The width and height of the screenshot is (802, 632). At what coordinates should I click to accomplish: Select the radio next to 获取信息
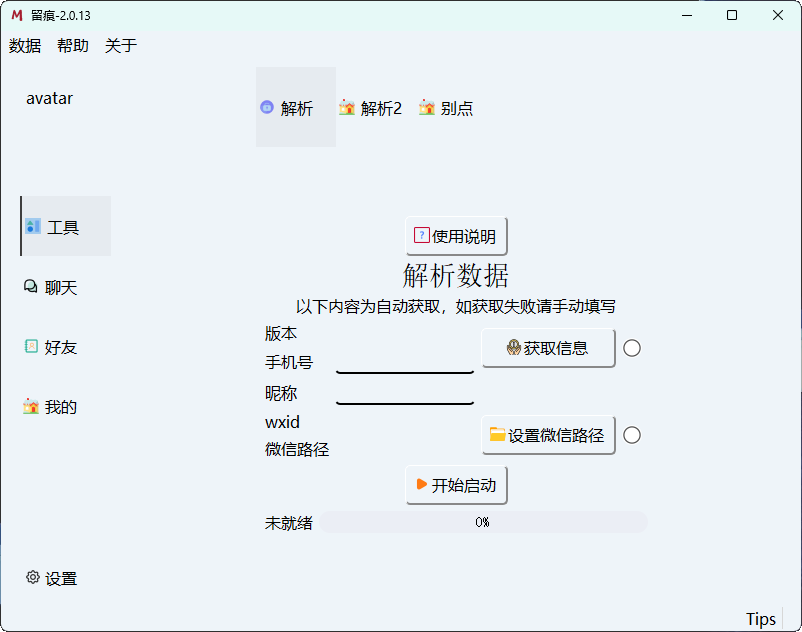pyautogui.click(x=631, y=348)
